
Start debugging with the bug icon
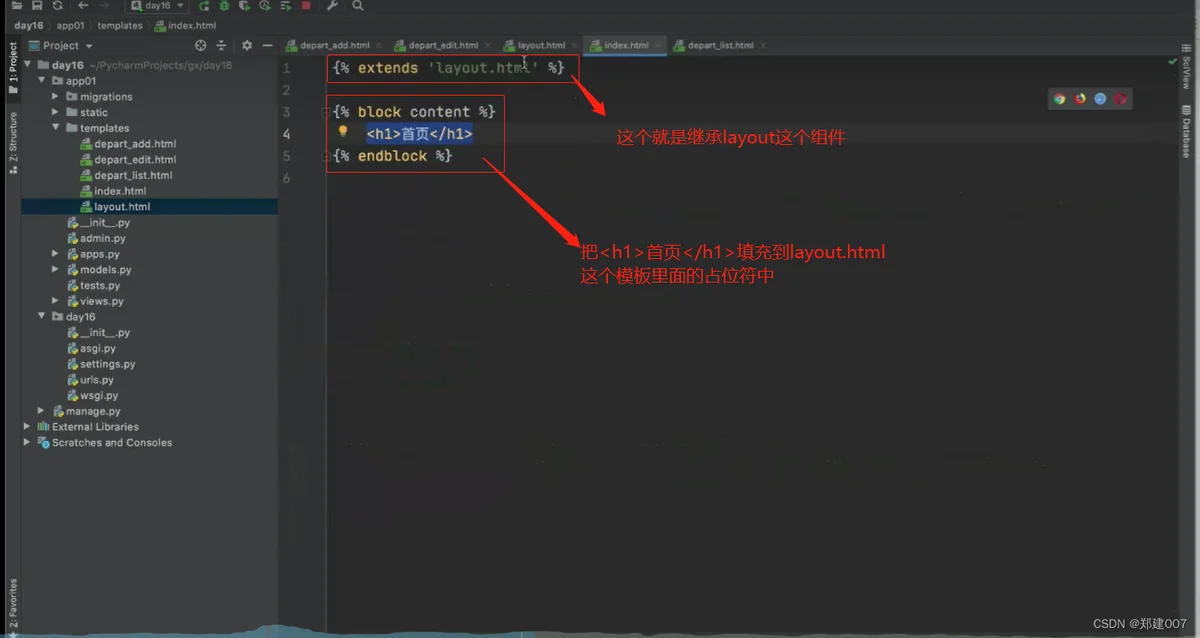(x=225, y=5)
